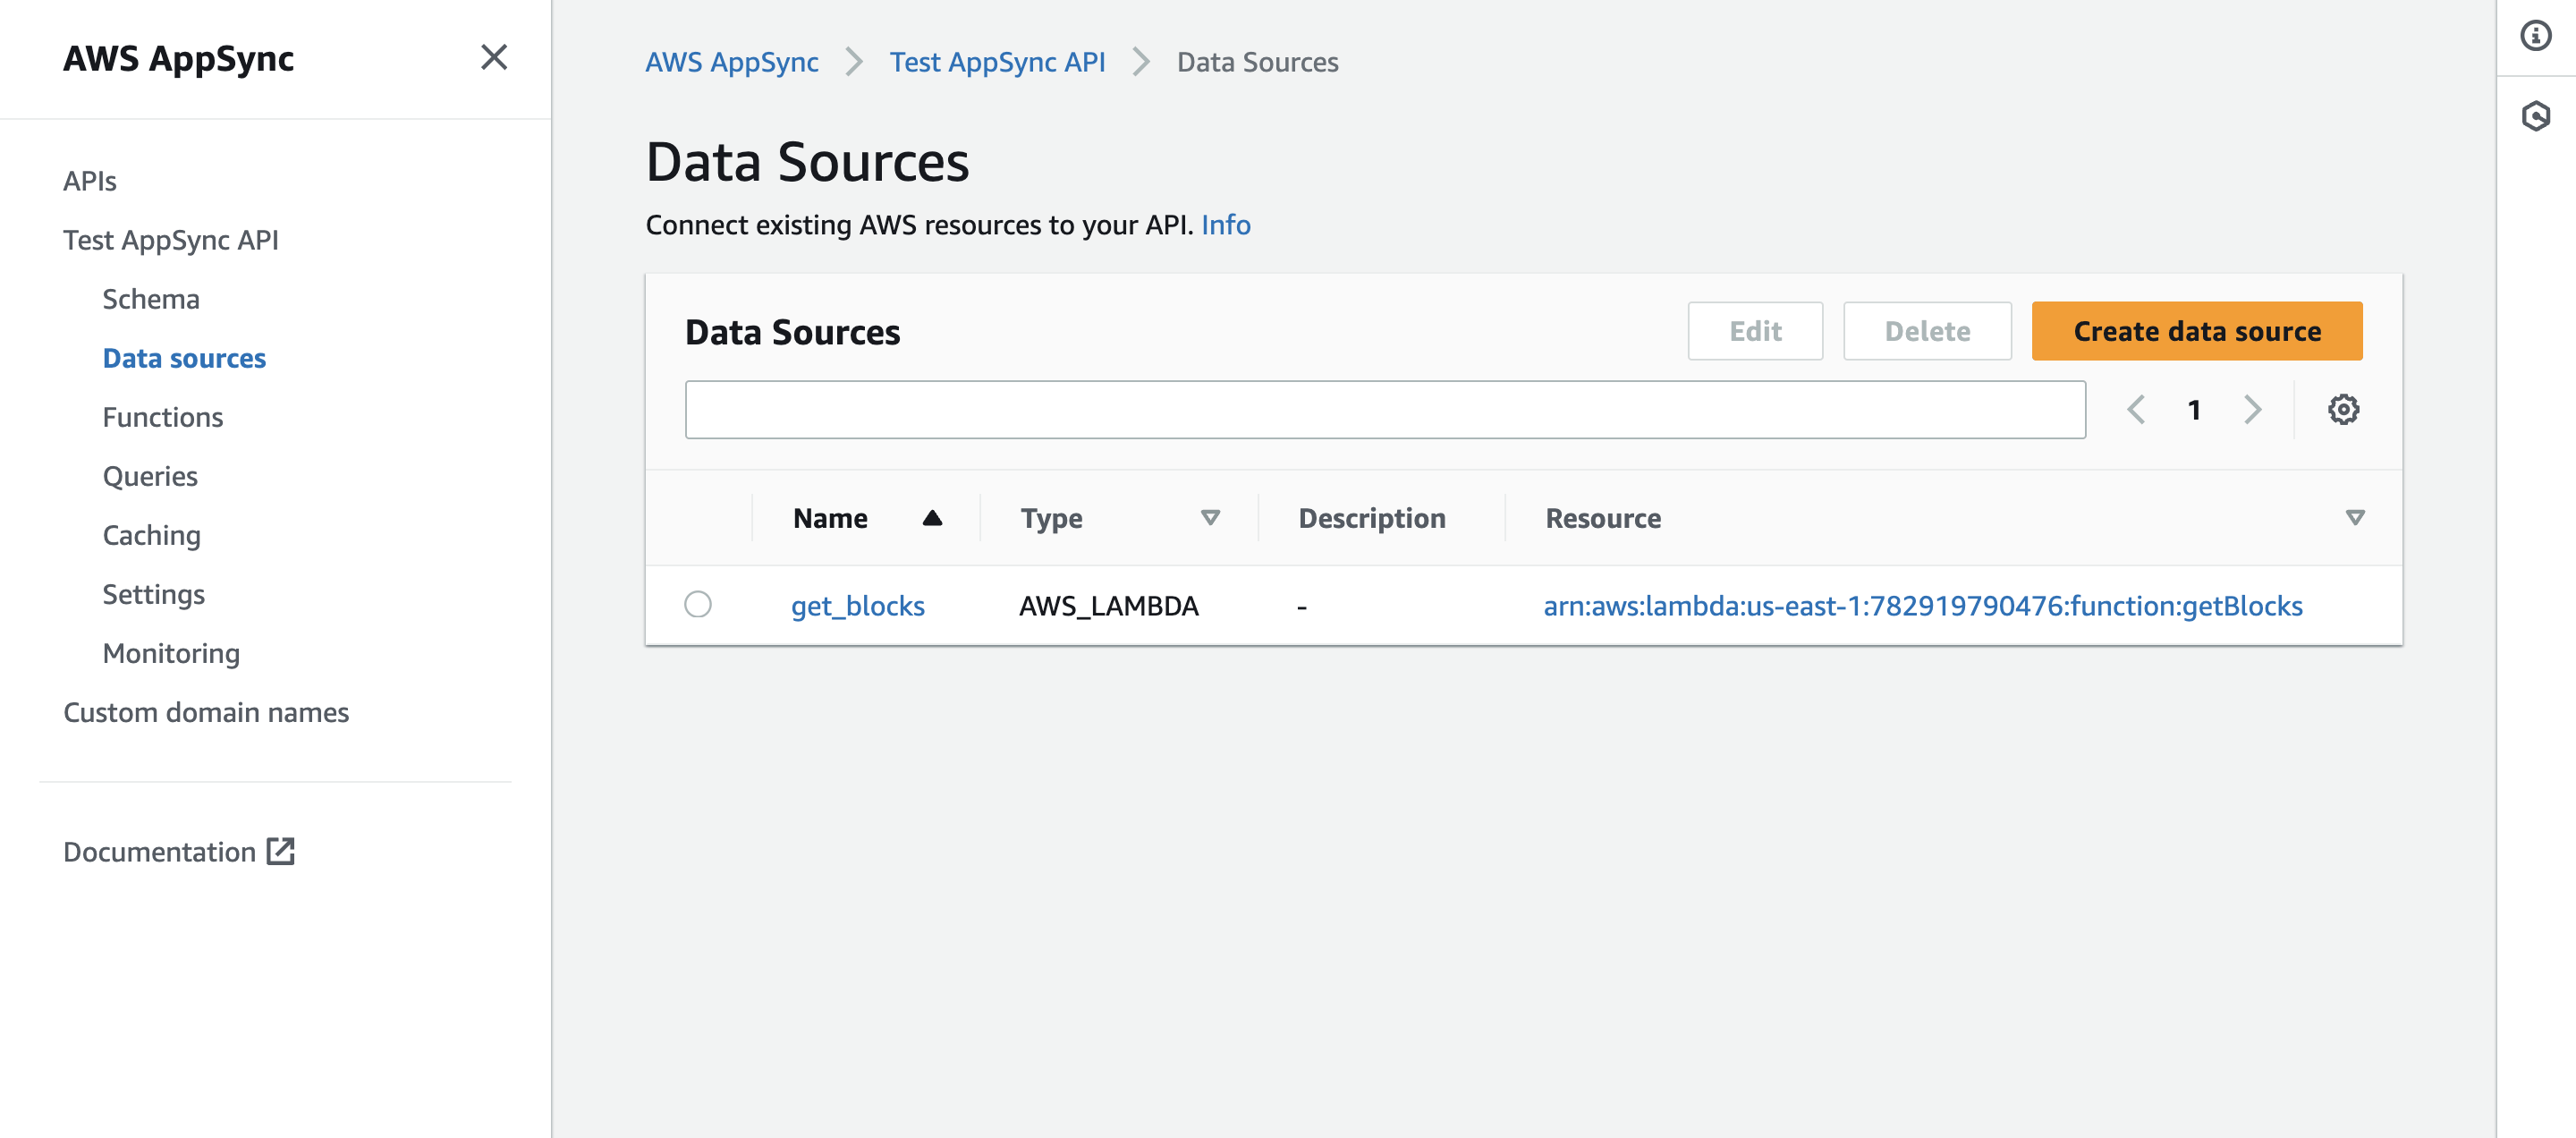Open the Settings page in sidebar
Viewport: 2576px width, 1138px height.
point(154,594)
